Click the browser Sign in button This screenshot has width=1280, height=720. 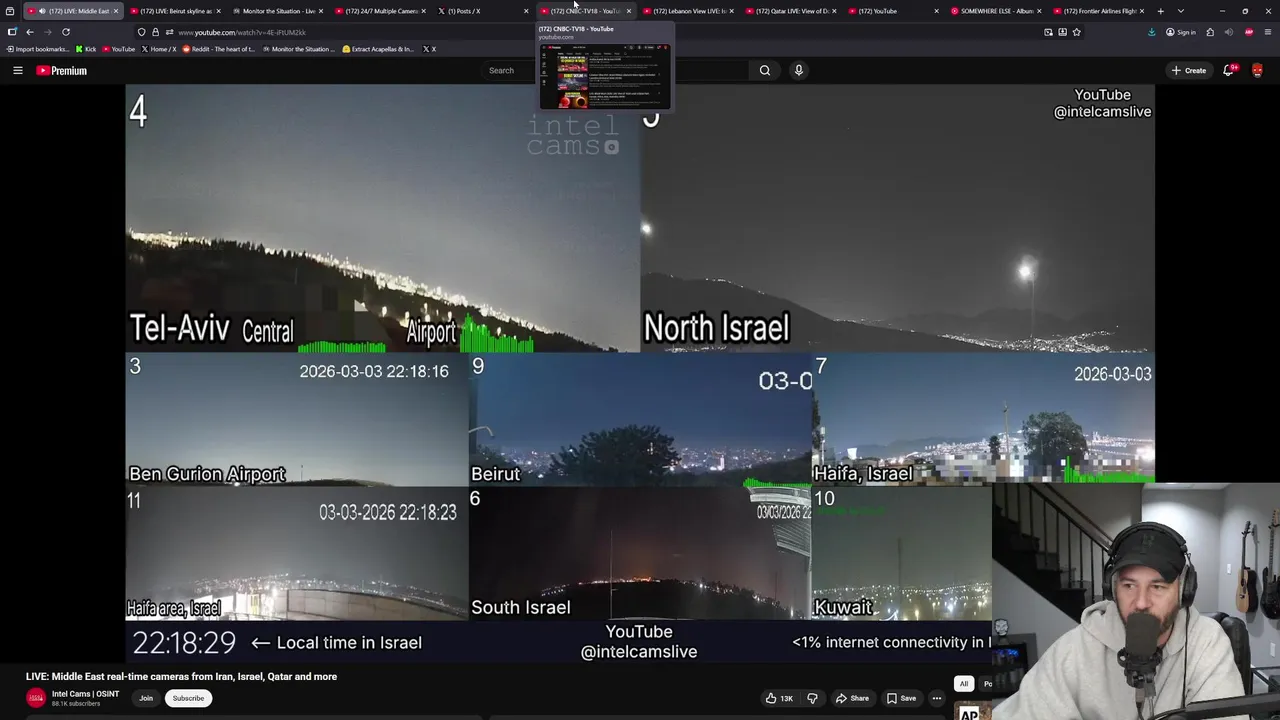click(1181, 32)
